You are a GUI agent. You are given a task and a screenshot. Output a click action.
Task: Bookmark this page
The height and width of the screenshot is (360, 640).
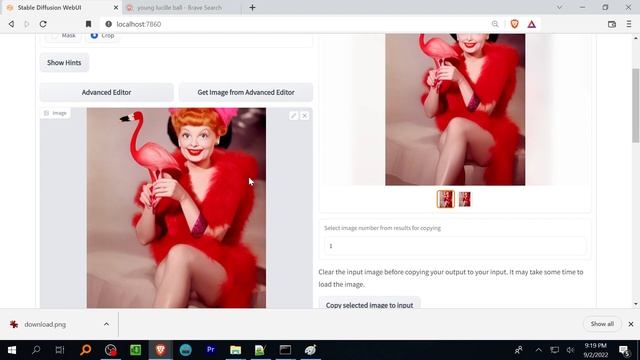coord(88,24)
